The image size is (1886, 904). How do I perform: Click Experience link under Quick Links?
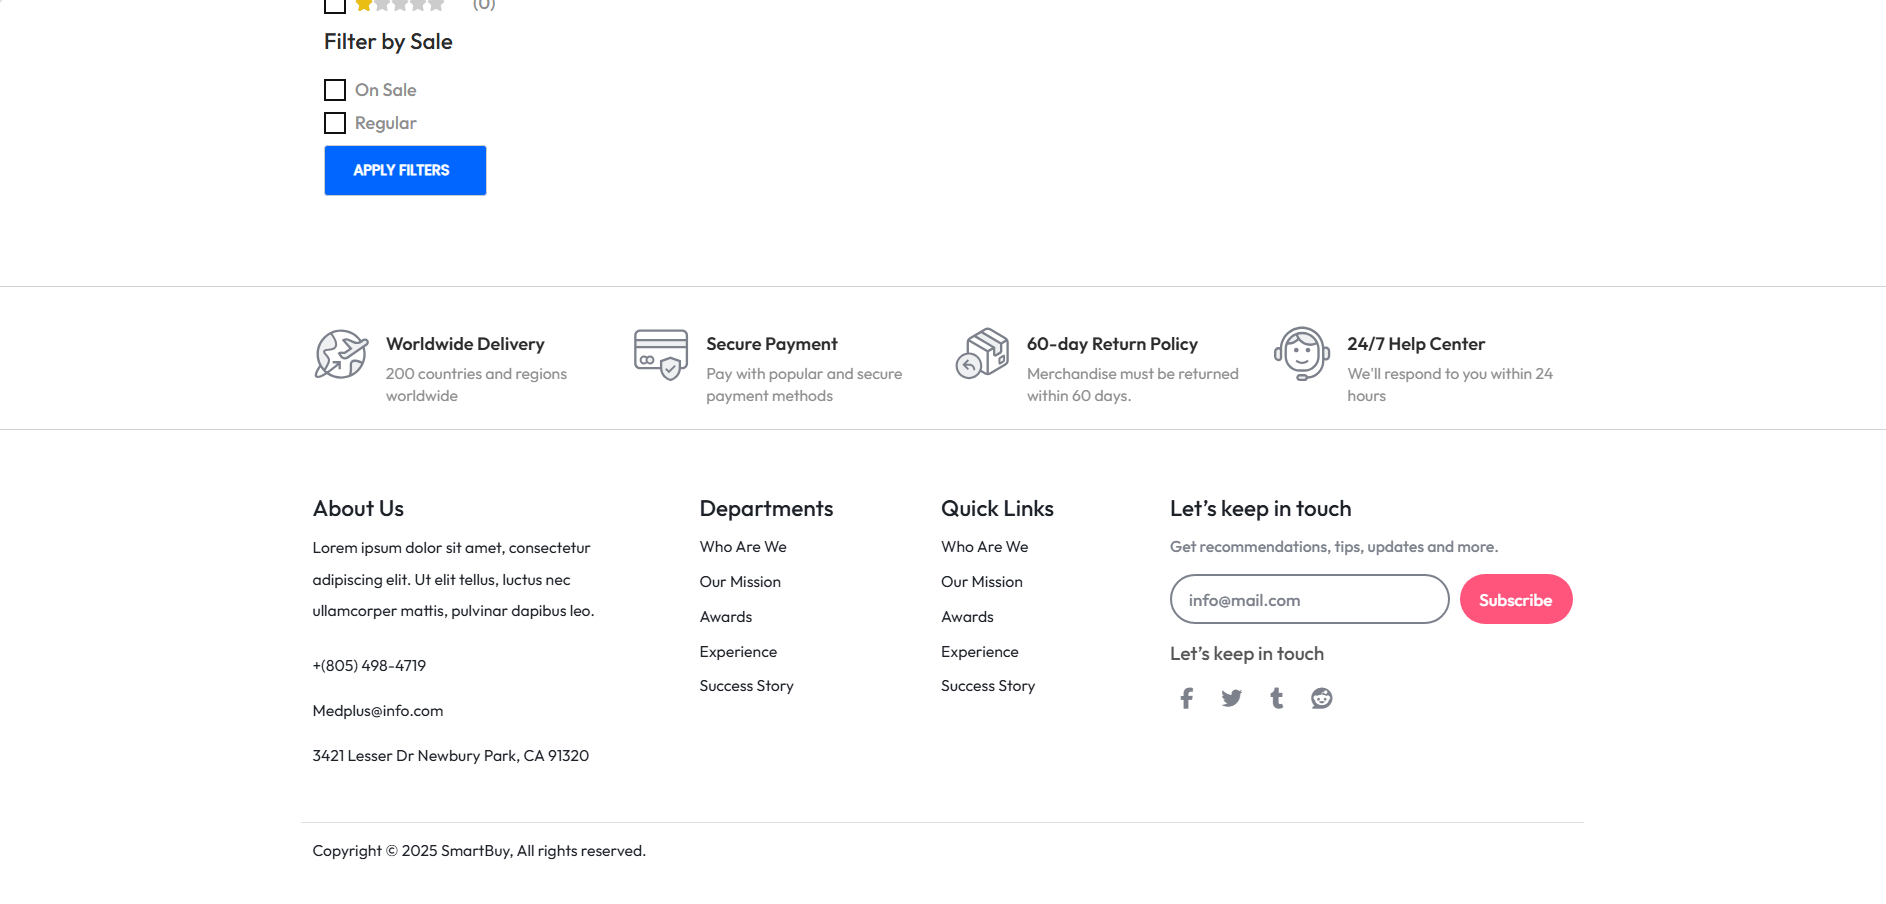coord(979,652)
